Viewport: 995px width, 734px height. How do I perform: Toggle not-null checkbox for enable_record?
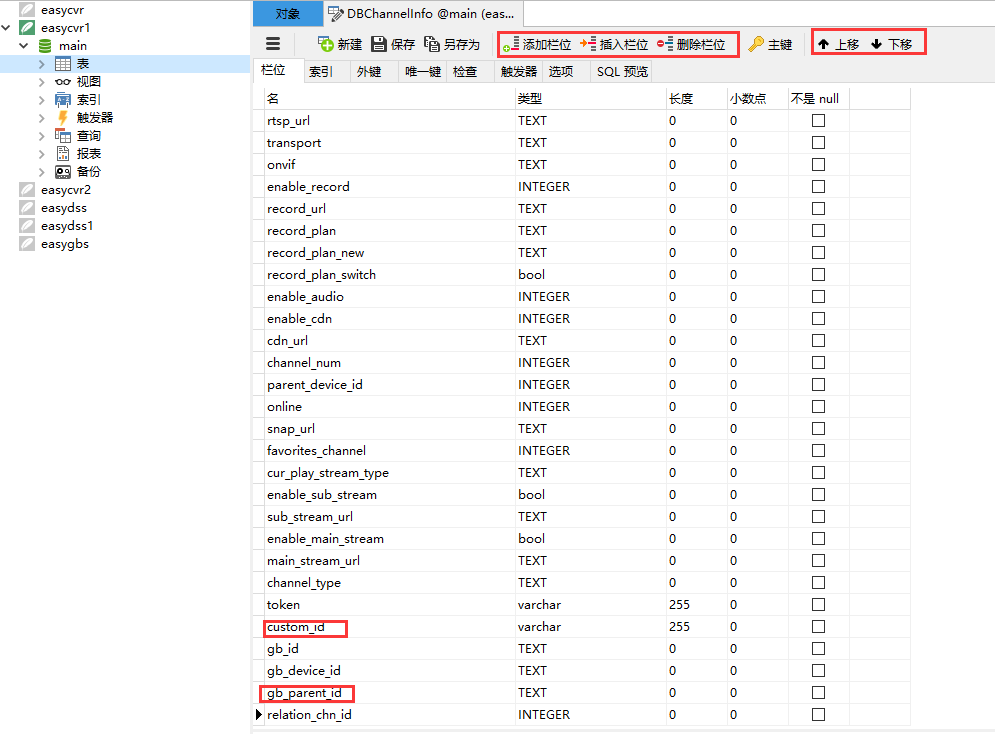(x=819, y=187)
